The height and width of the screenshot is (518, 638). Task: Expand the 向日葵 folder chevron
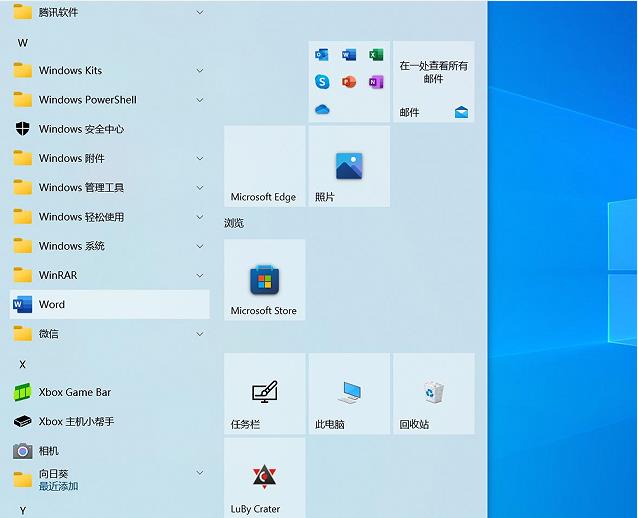200,472
